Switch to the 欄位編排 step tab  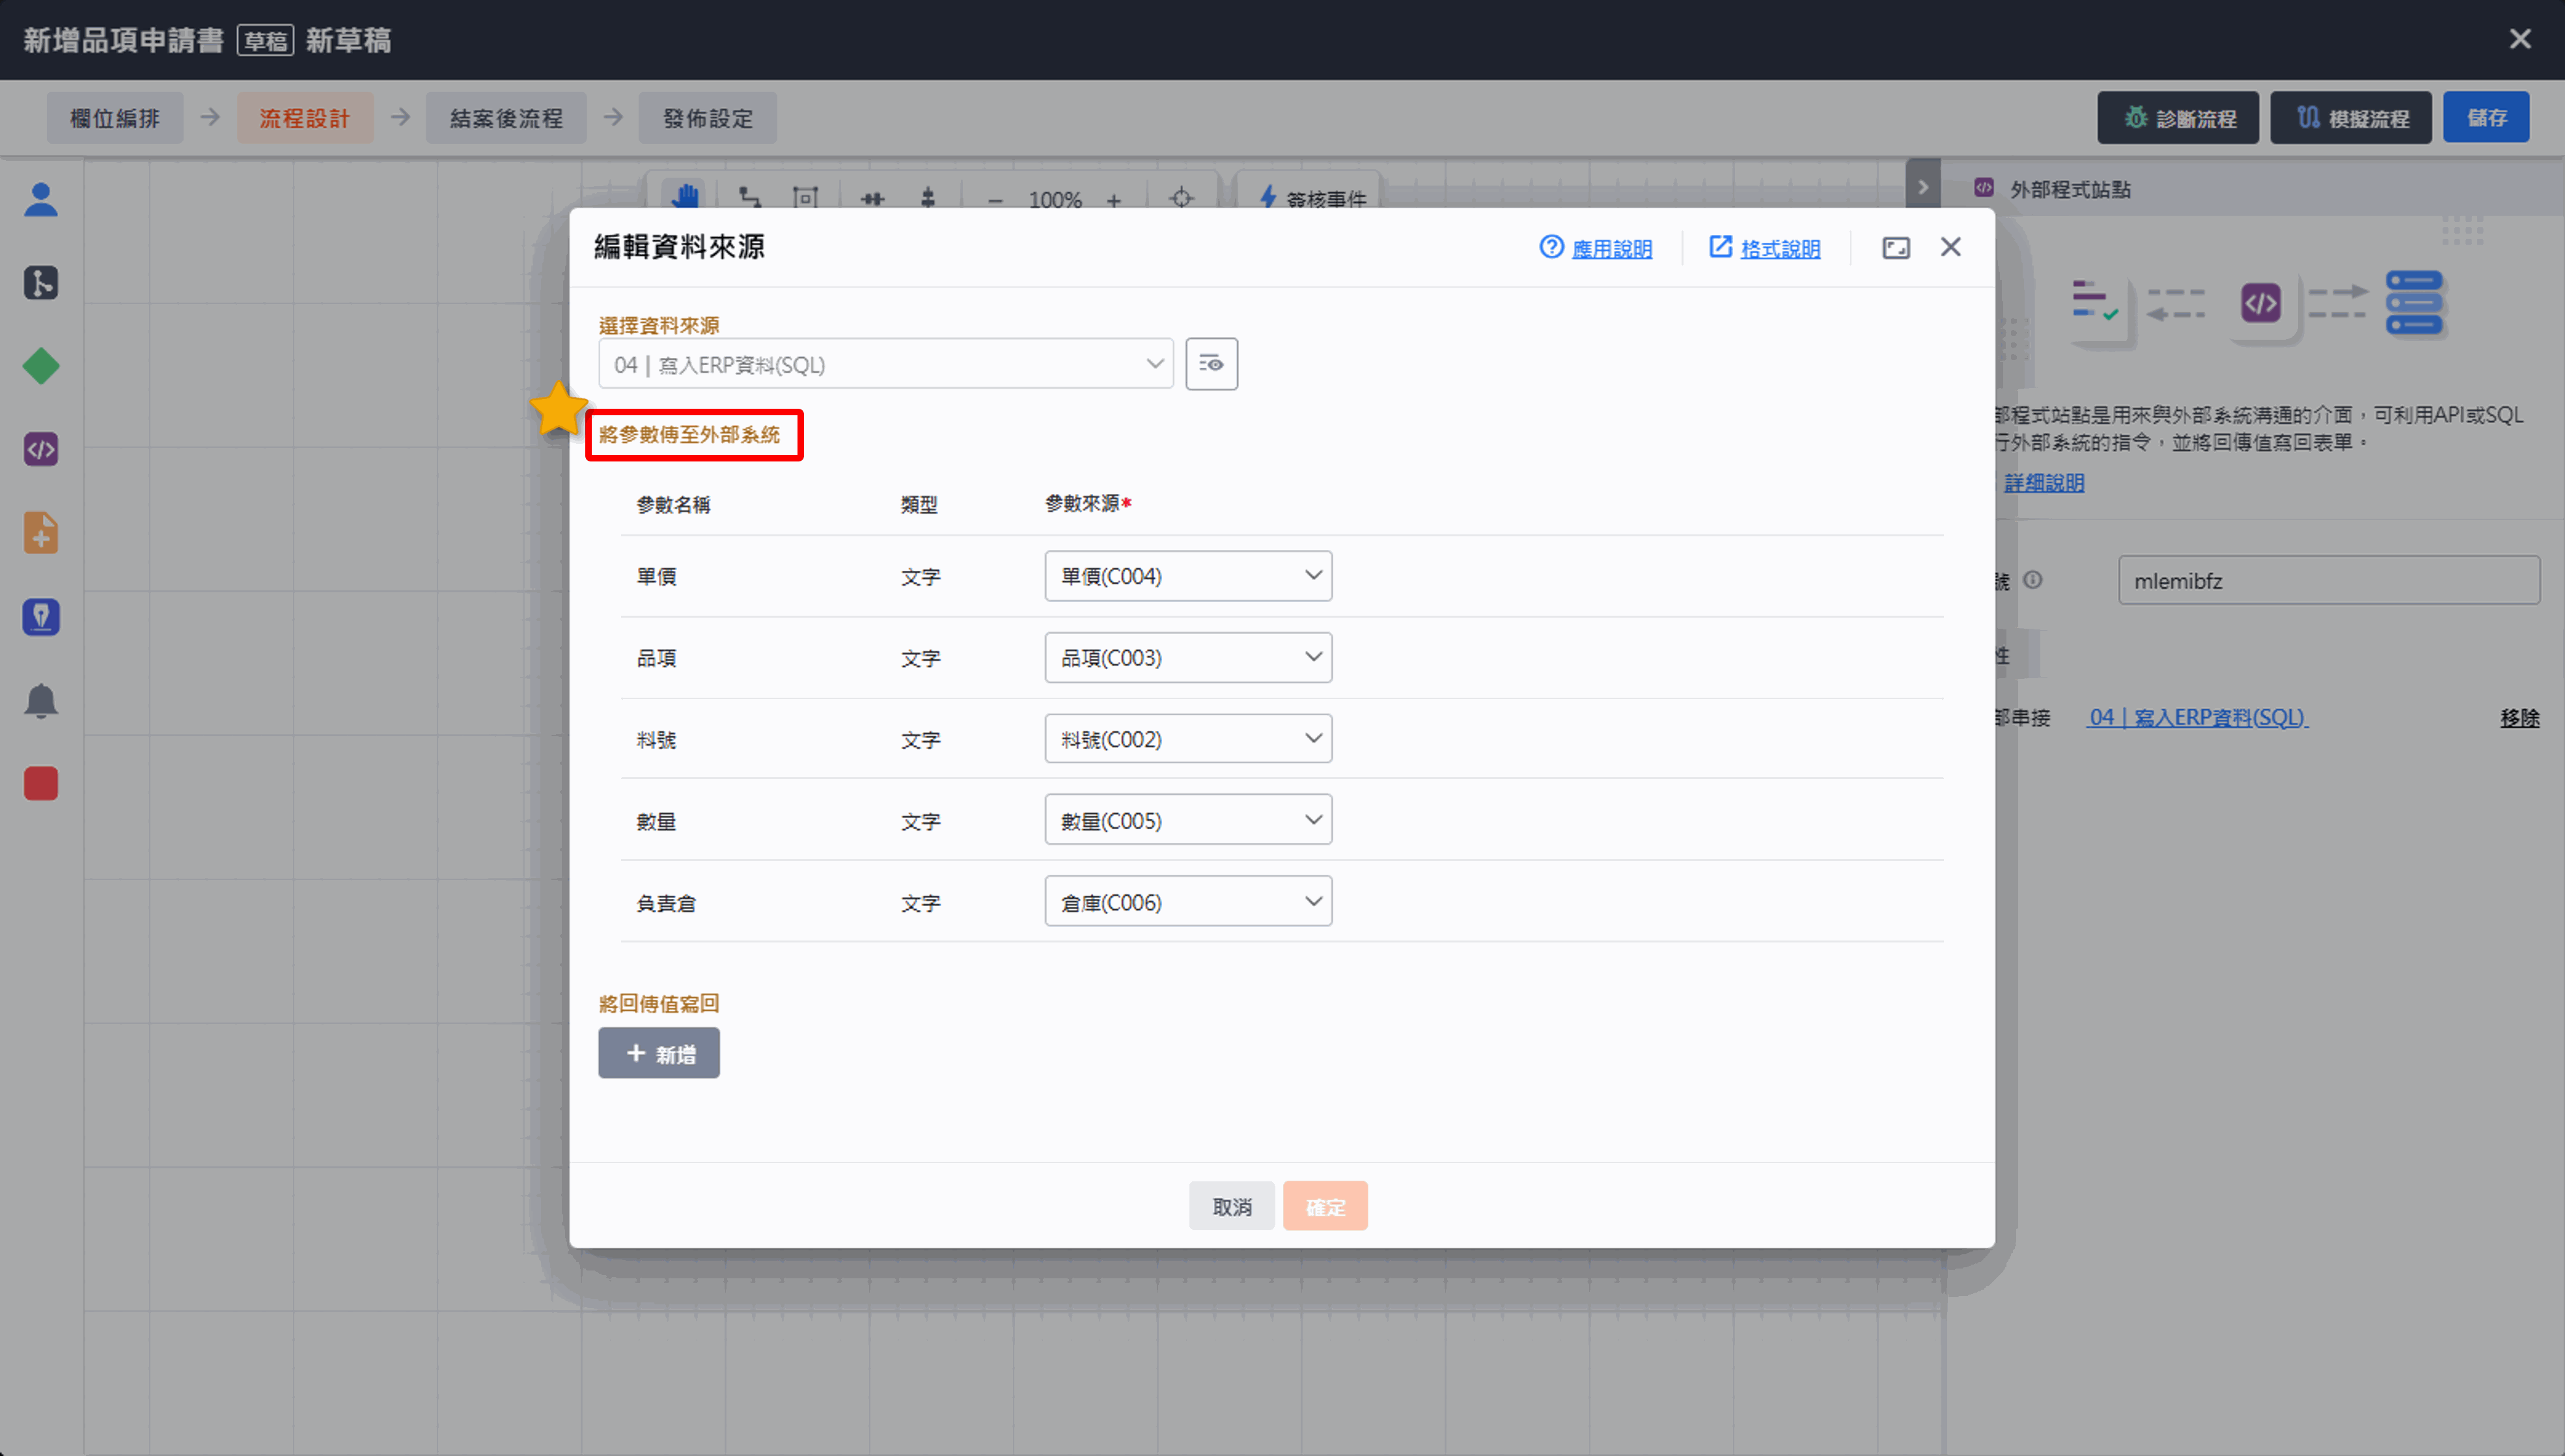pyautogui.click(x=115, y=118)
